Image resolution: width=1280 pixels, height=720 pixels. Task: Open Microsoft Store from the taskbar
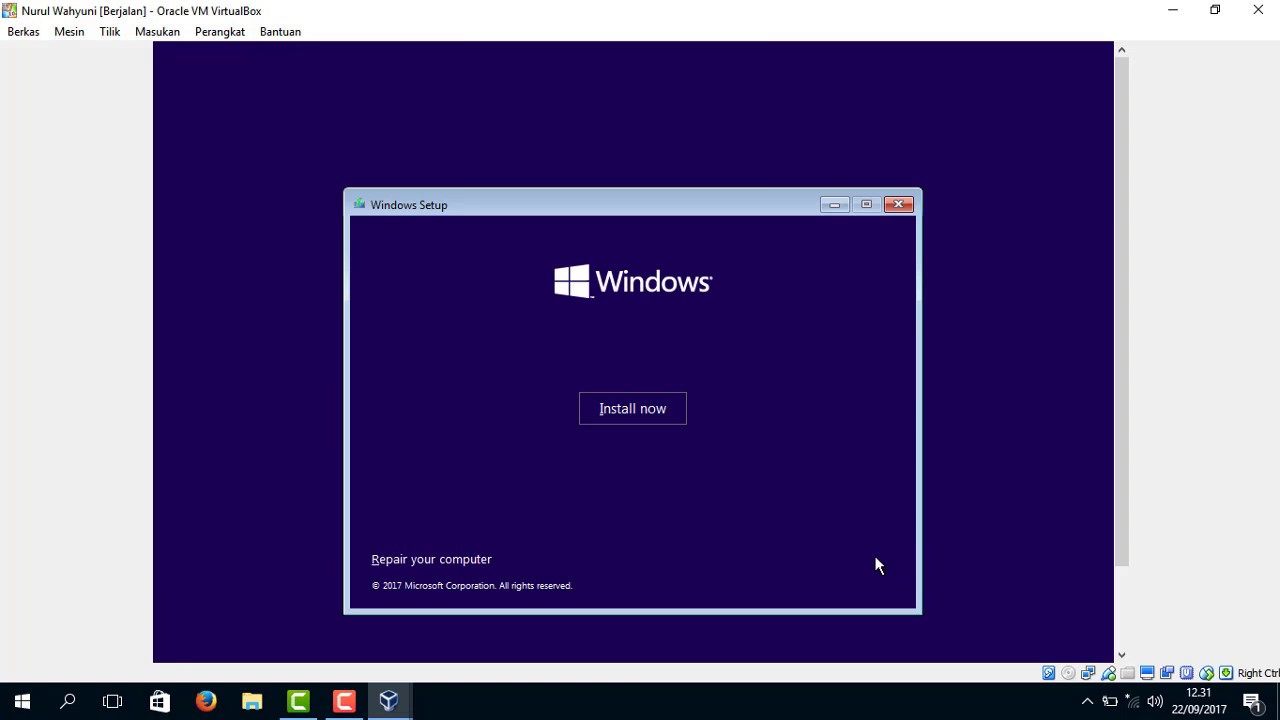pyautogui.click(x=160, y=701)
